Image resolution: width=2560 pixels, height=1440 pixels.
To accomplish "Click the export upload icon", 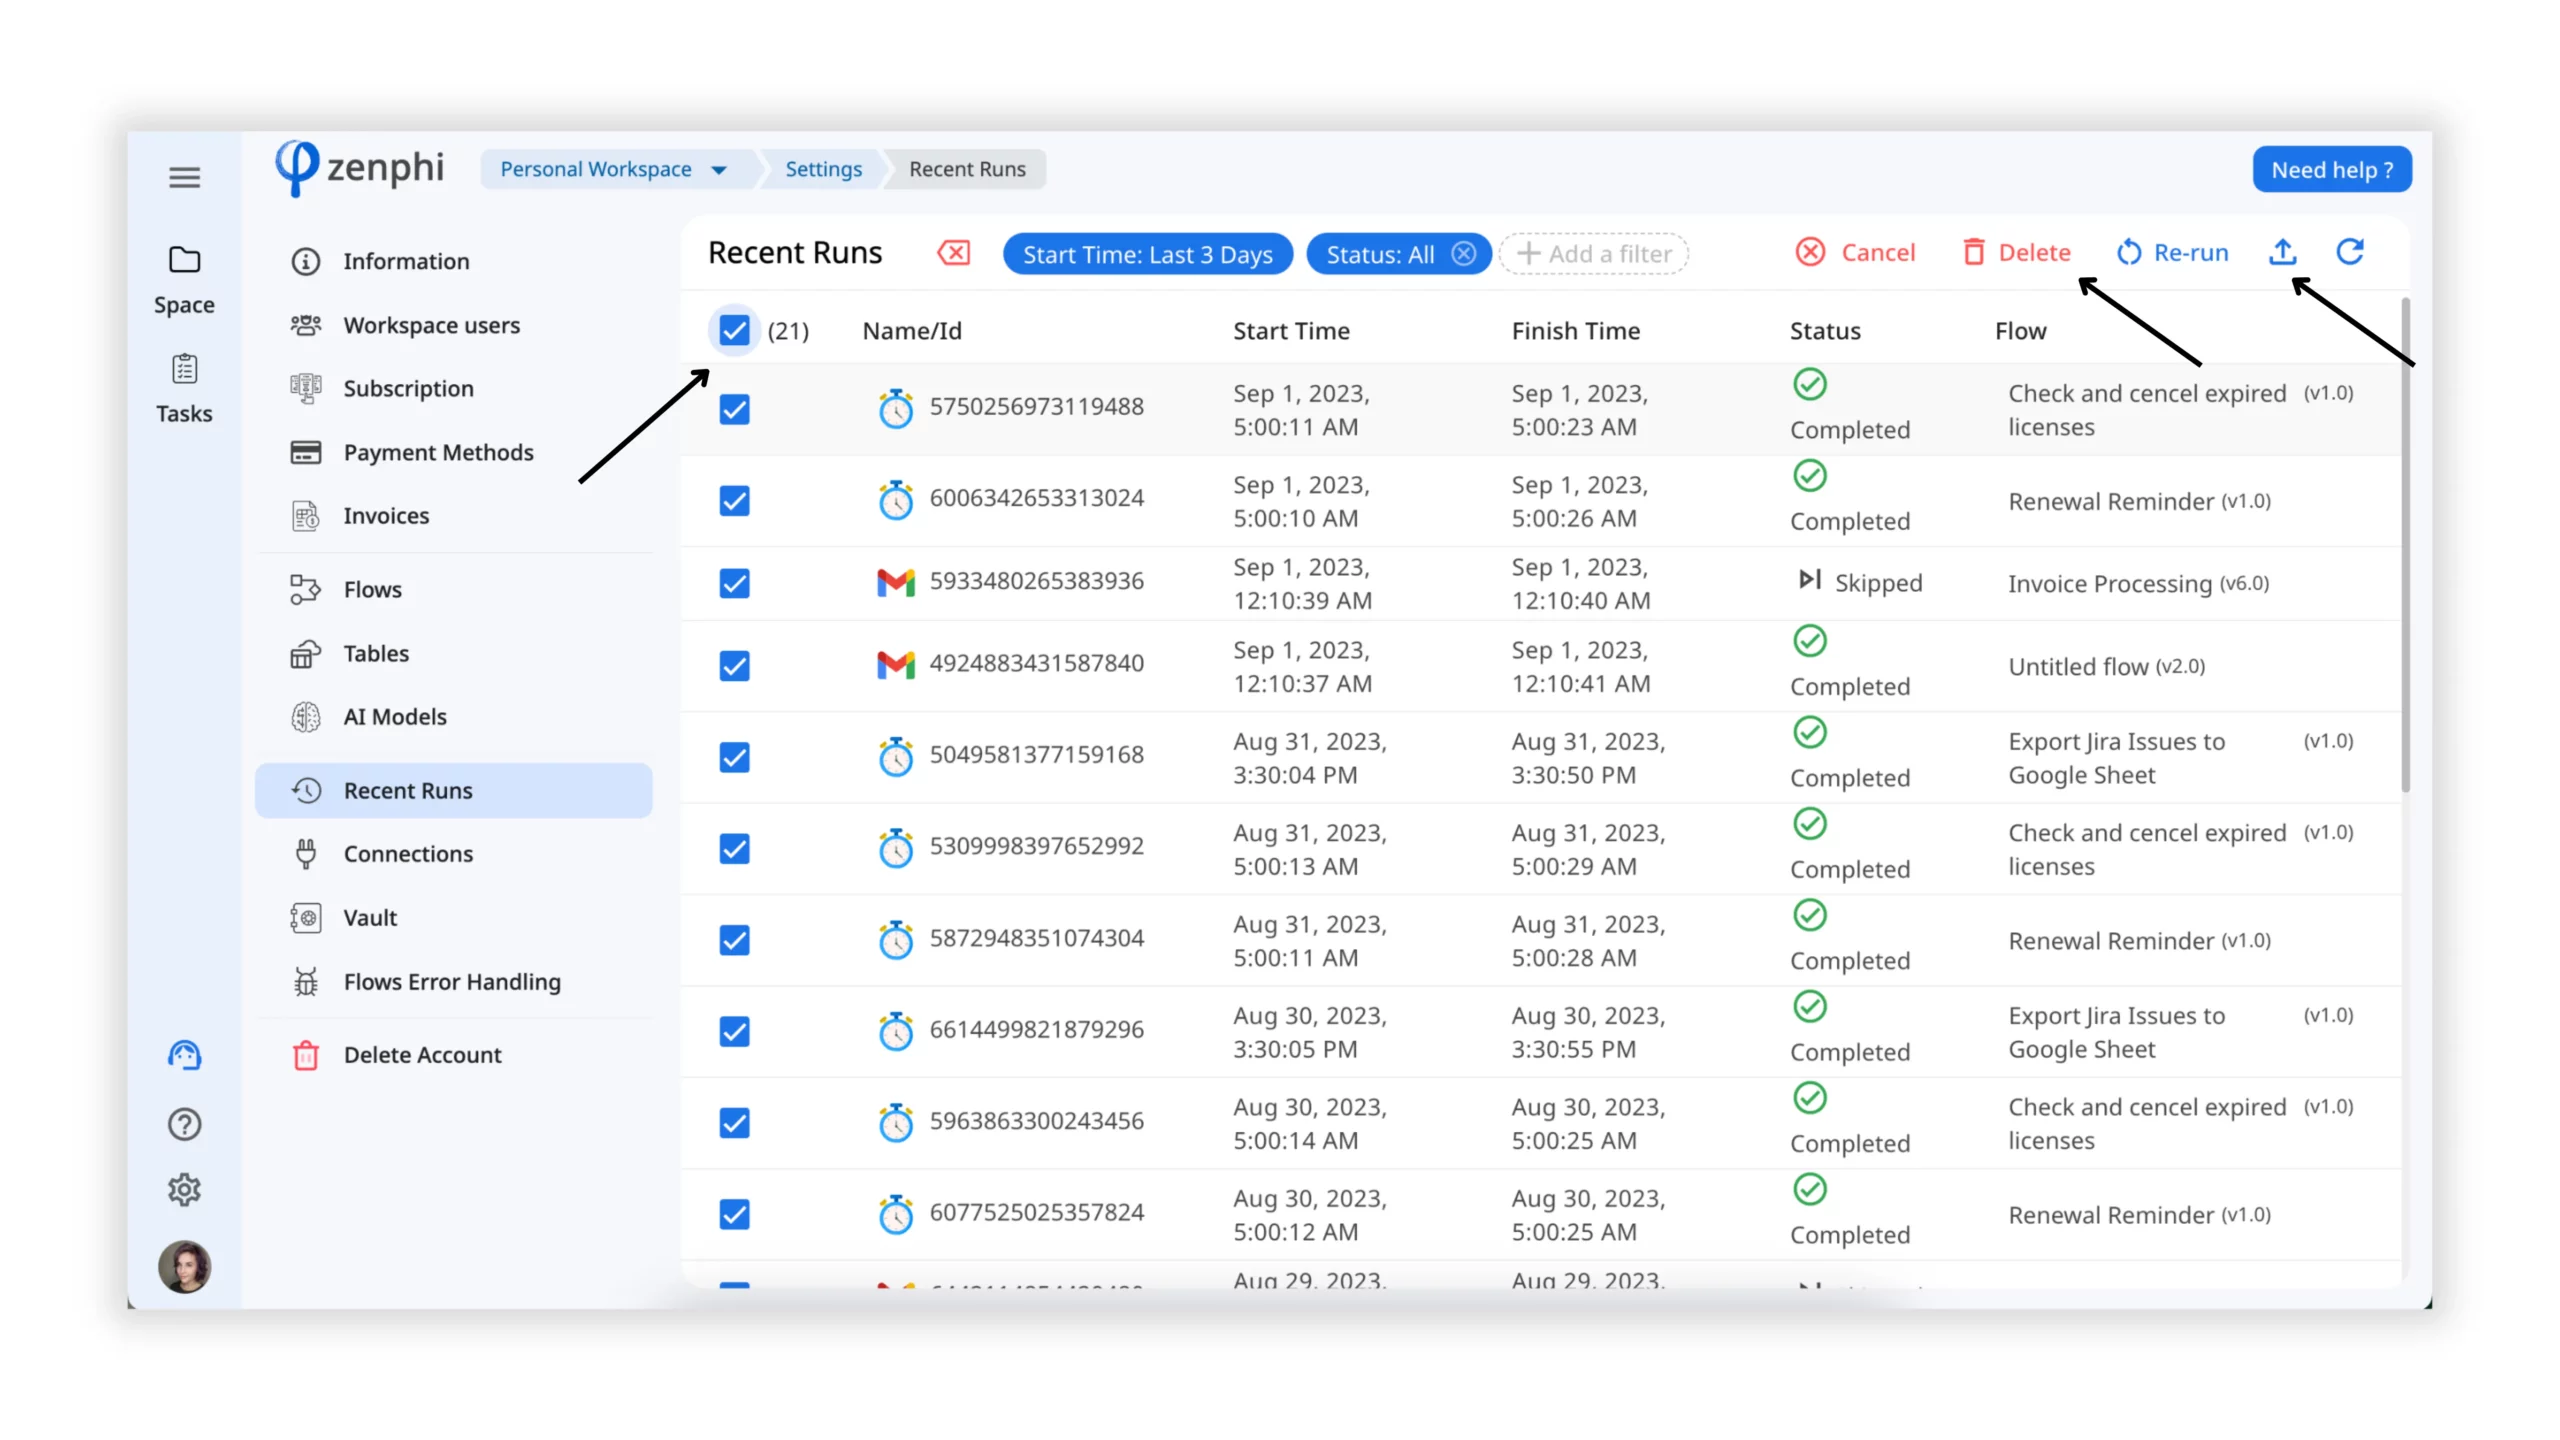I will coord(2282,252).
